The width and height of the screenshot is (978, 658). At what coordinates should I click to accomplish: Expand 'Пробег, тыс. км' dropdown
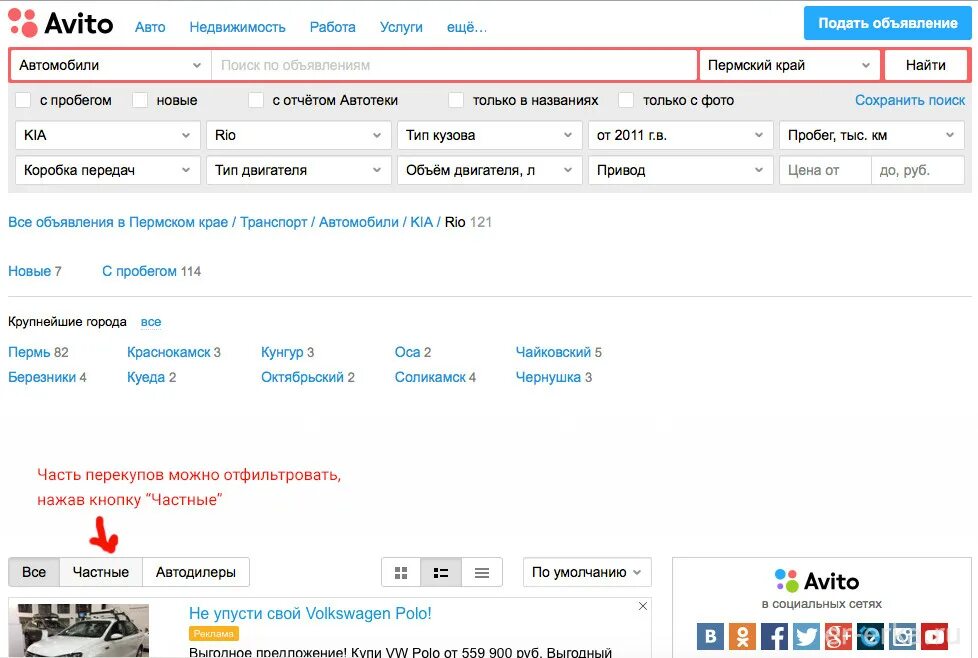pyautogui.click(x=871, y=135)
